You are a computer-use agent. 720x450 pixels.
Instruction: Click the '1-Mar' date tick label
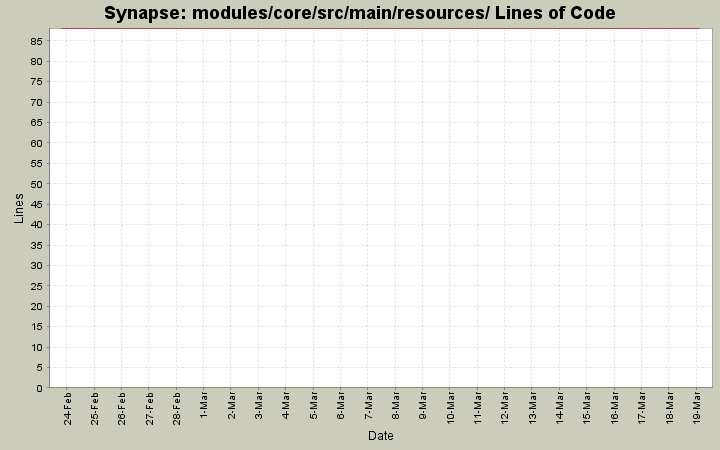click(x=204, y=405)
